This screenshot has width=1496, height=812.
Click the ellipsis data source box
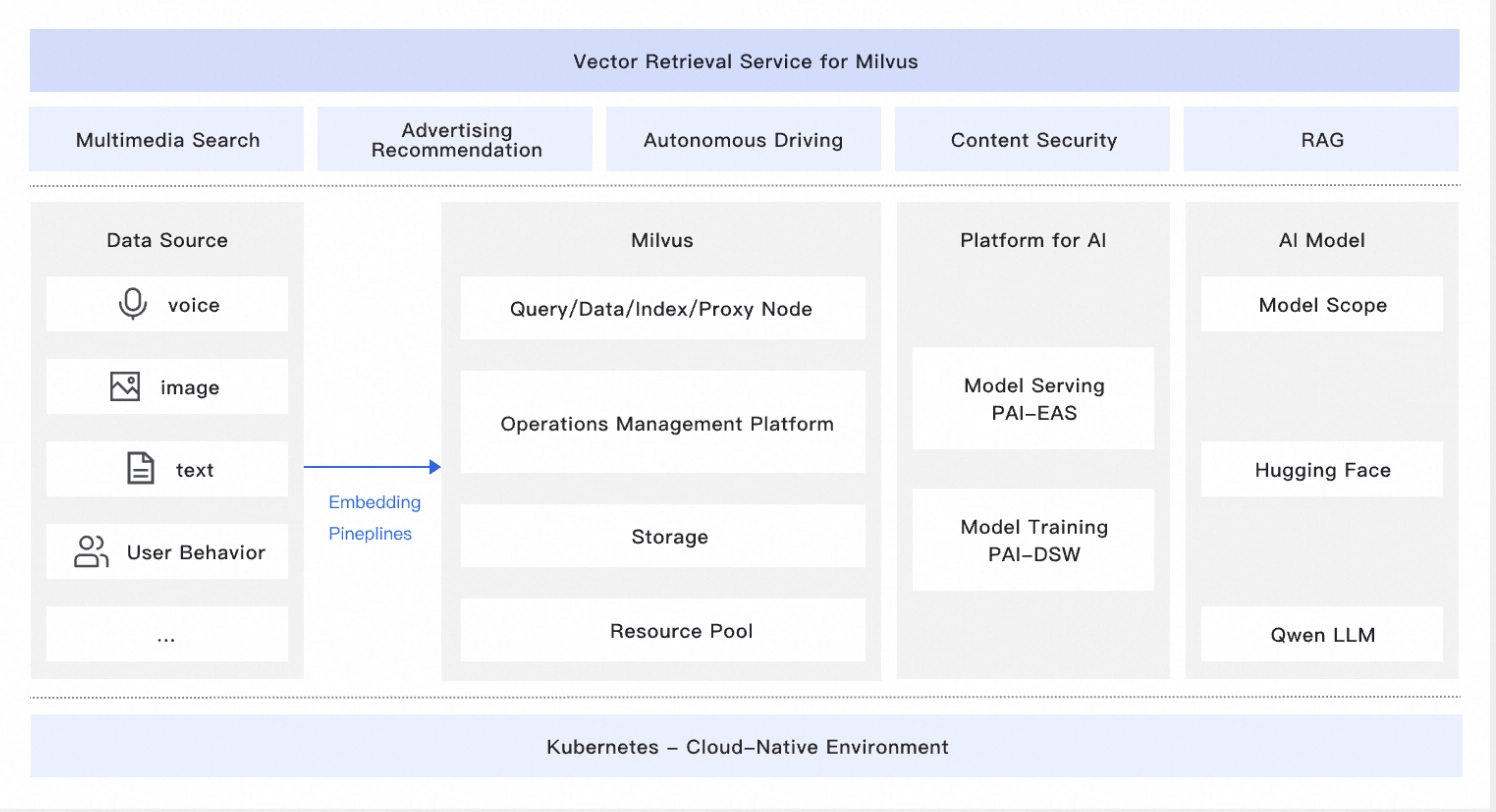coord(167,634)
